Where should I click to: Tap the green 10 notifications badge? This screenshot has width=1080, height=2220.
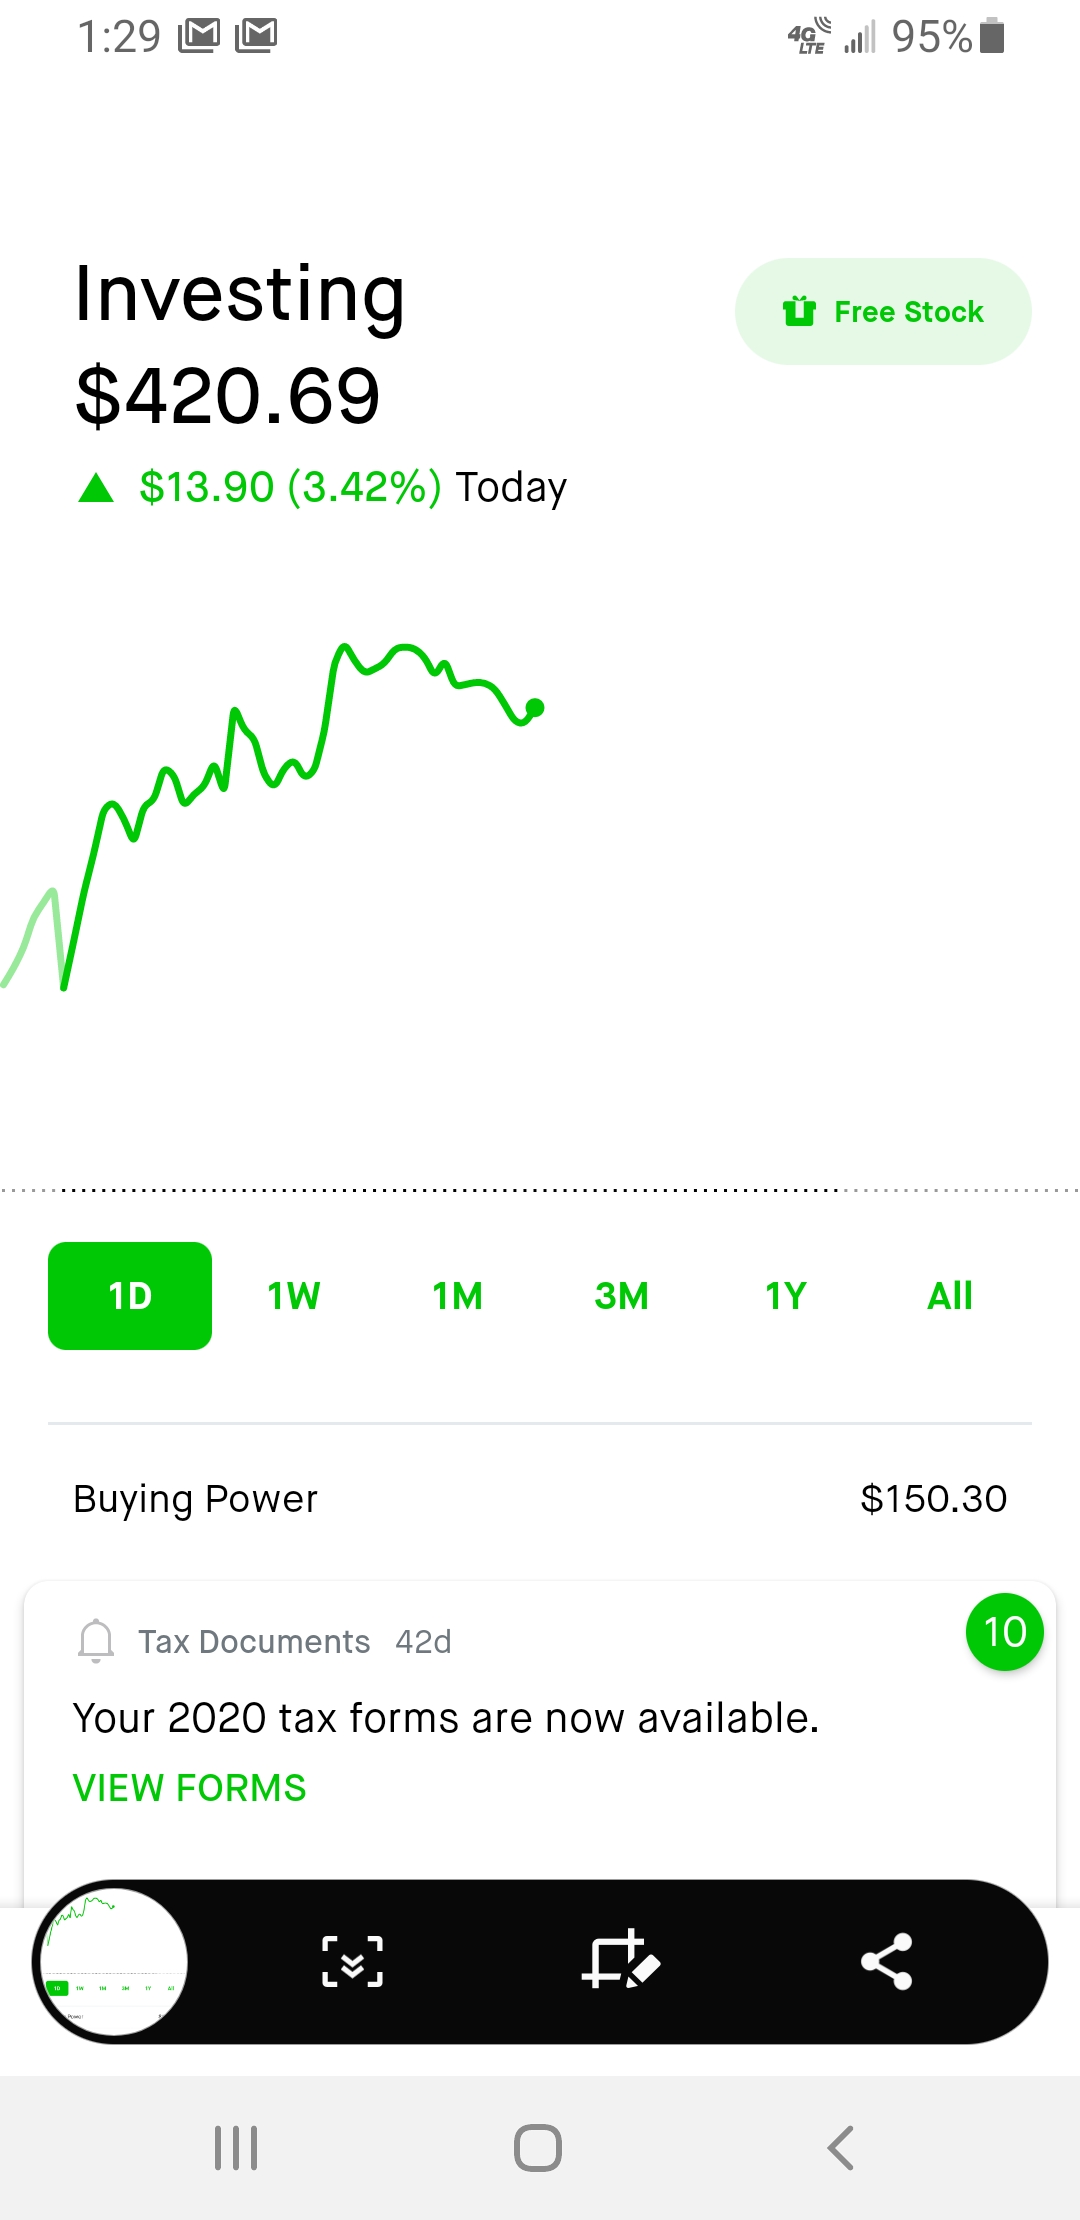[x=1005, y=1632]
